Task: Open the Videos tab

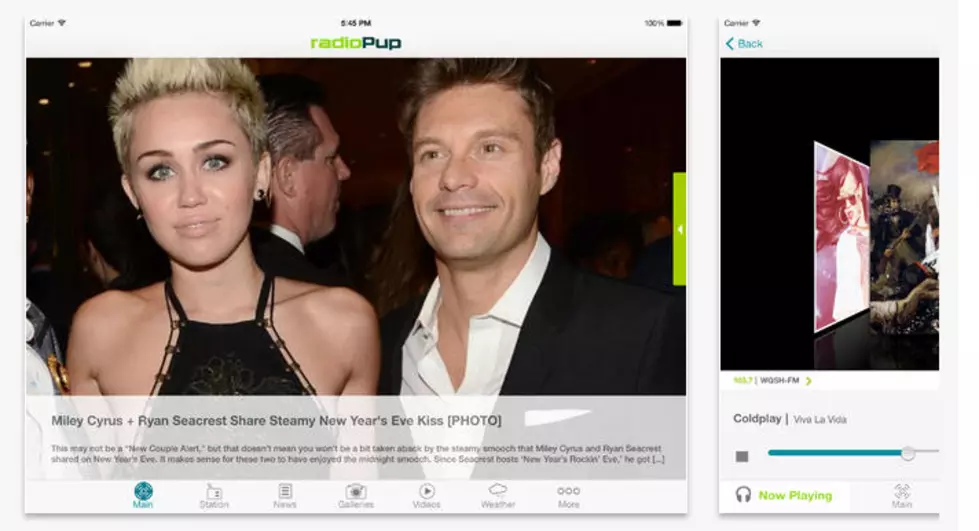Action: (427, 495)
